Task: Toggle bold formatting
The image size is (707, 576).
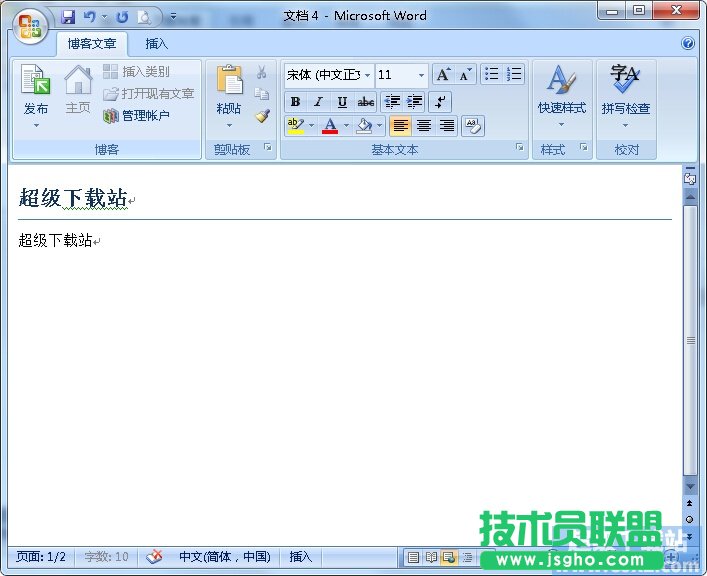Action: (x=295, y=102)
